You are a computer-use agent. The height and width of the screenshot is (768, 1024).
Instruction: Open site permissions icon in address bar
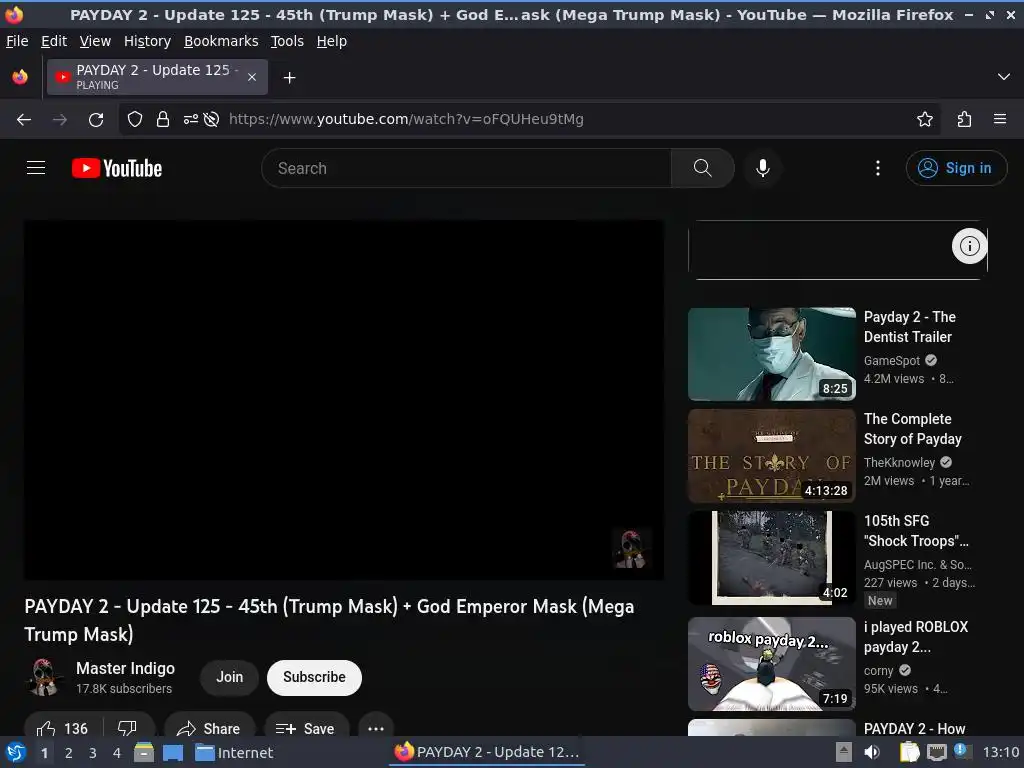pos(190,119)
